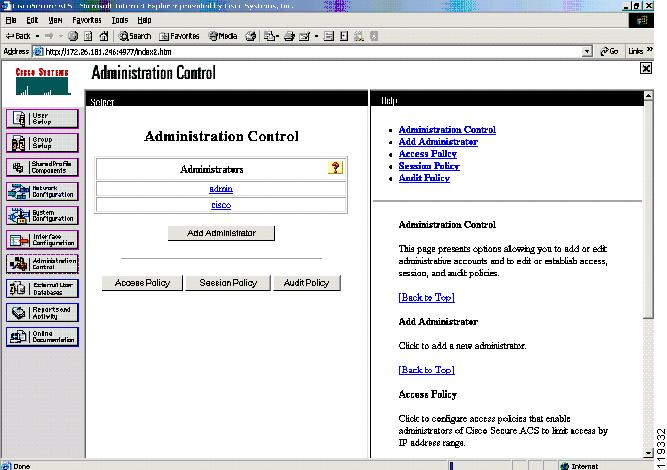The image size is (667, 470).
Task: Click the Add Administrator button
Action: point(221,233)
